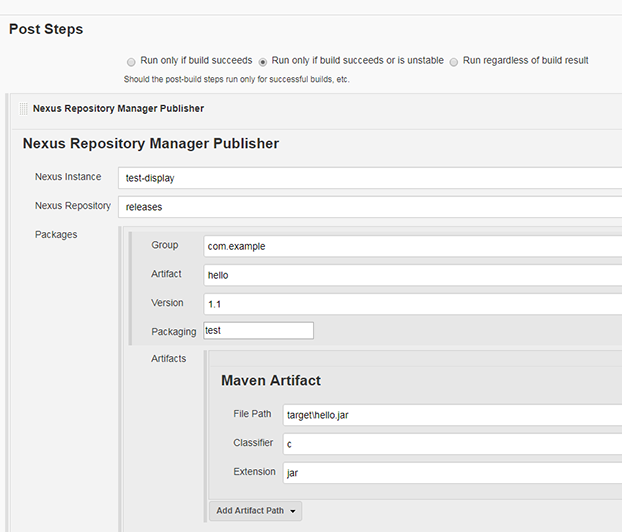Click the File Path field with target\hello.jar

452,415
